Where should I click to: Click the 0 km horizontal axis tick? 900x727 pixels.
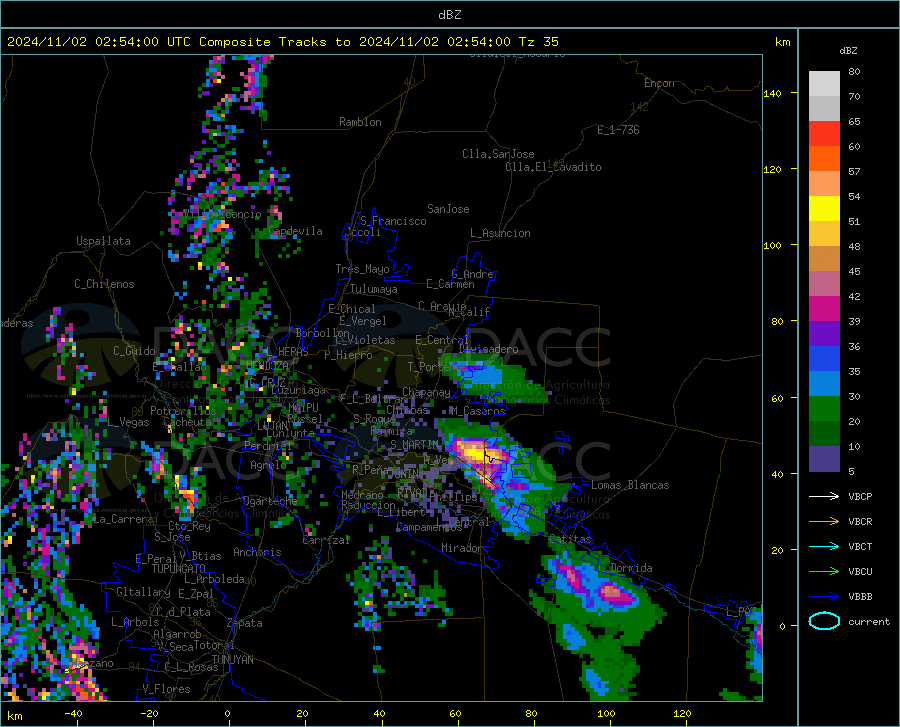pyautogui.click(x=227, y=714)
